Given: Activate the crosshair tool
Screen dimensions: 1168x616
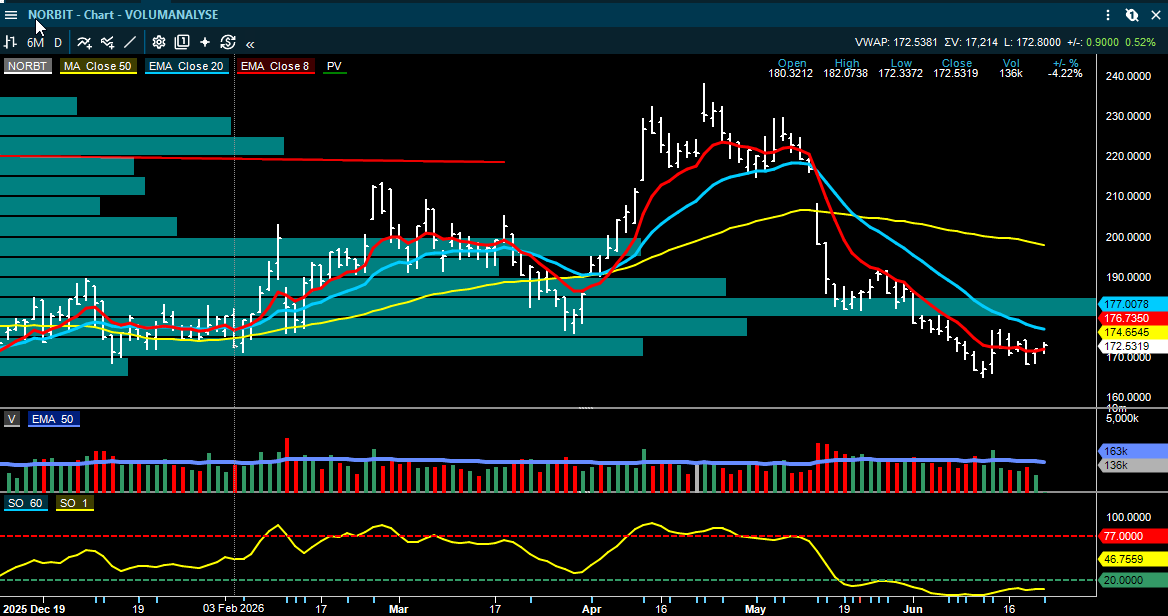Looking at the screenshot, I should click(205, 42).
